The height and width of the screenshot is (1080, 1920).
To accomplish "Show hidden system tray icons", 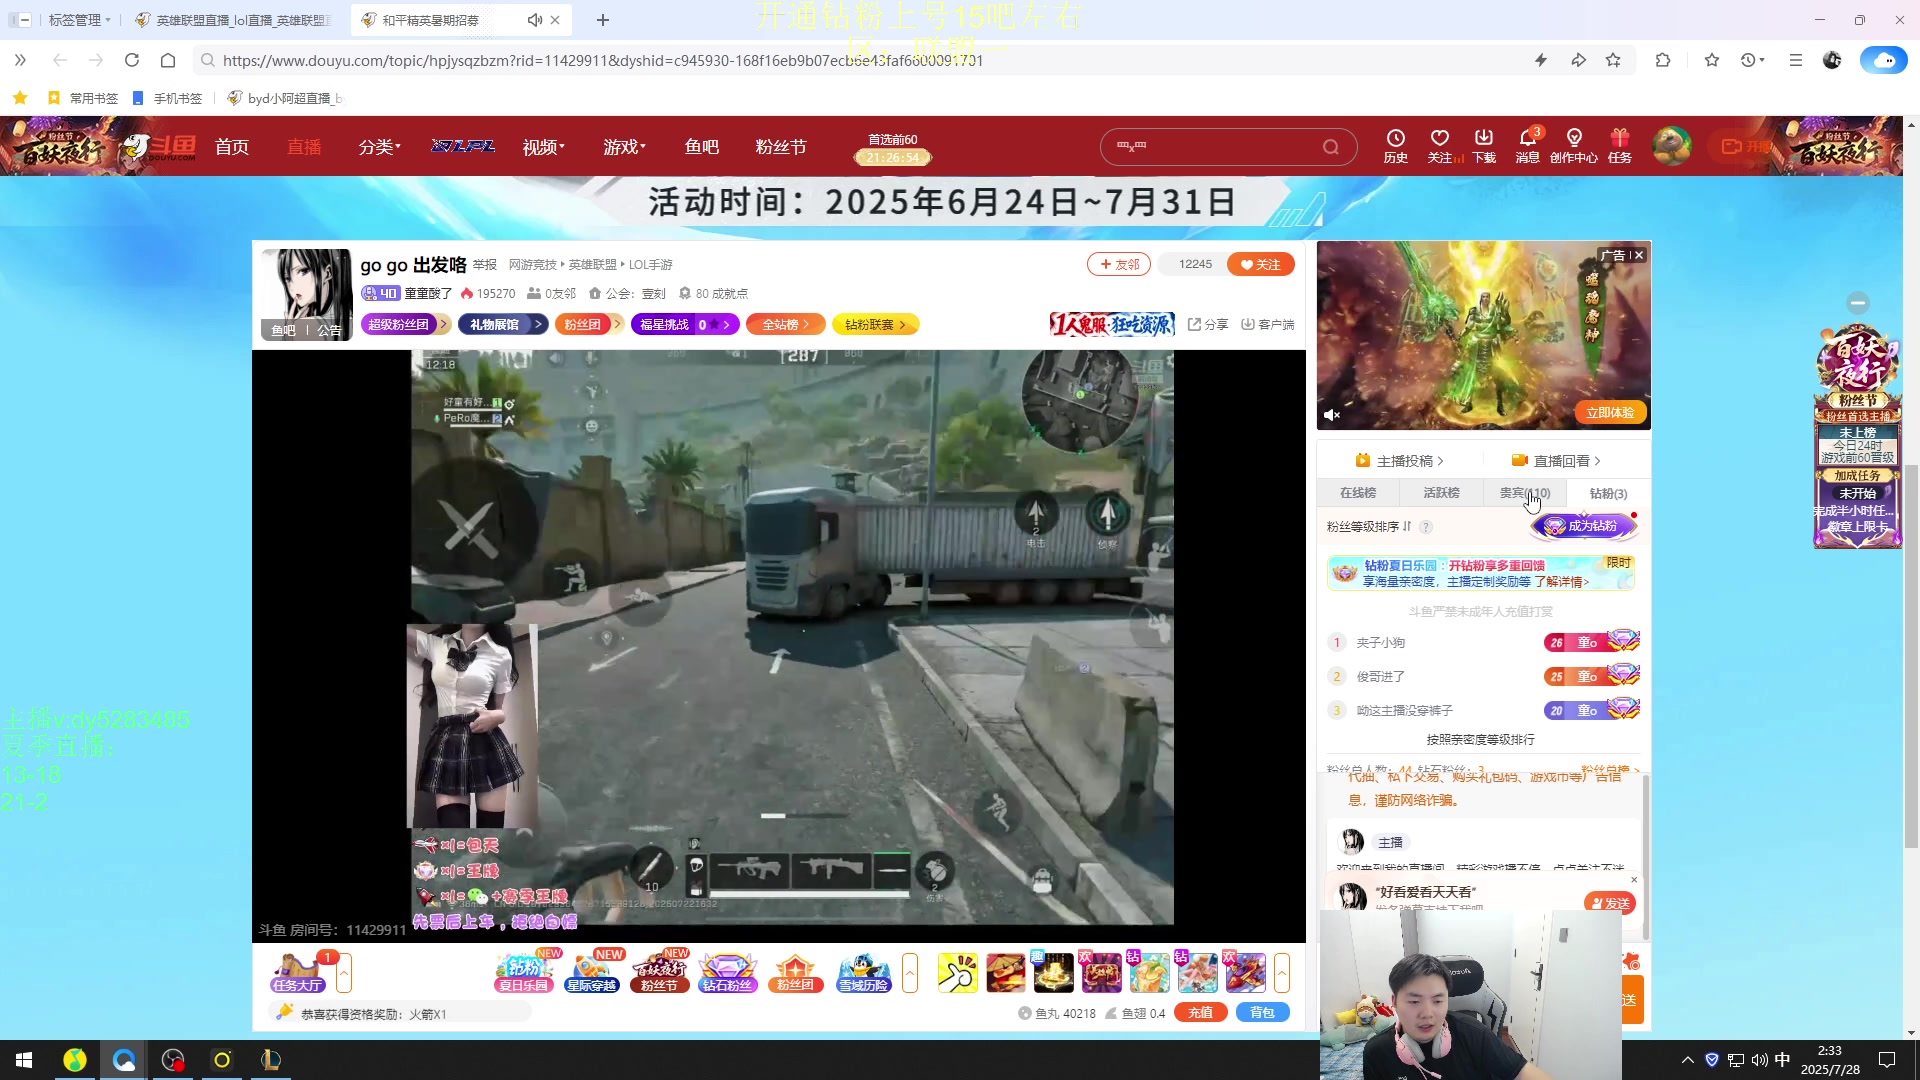I will pyautogui.click(x=1688, y=1060).
